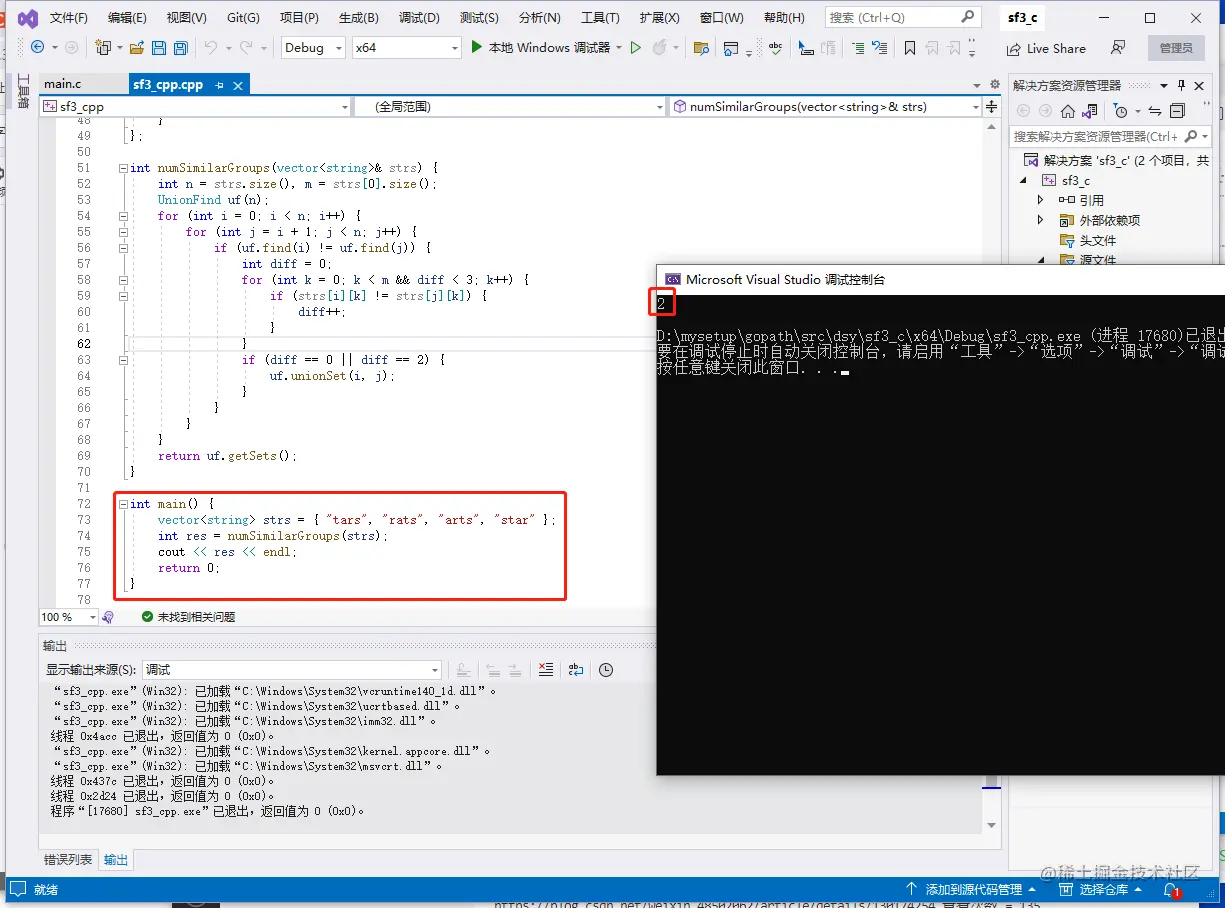
Task: Click the lightbulb quick-action icon beside zoom
Action: point(108,617)
